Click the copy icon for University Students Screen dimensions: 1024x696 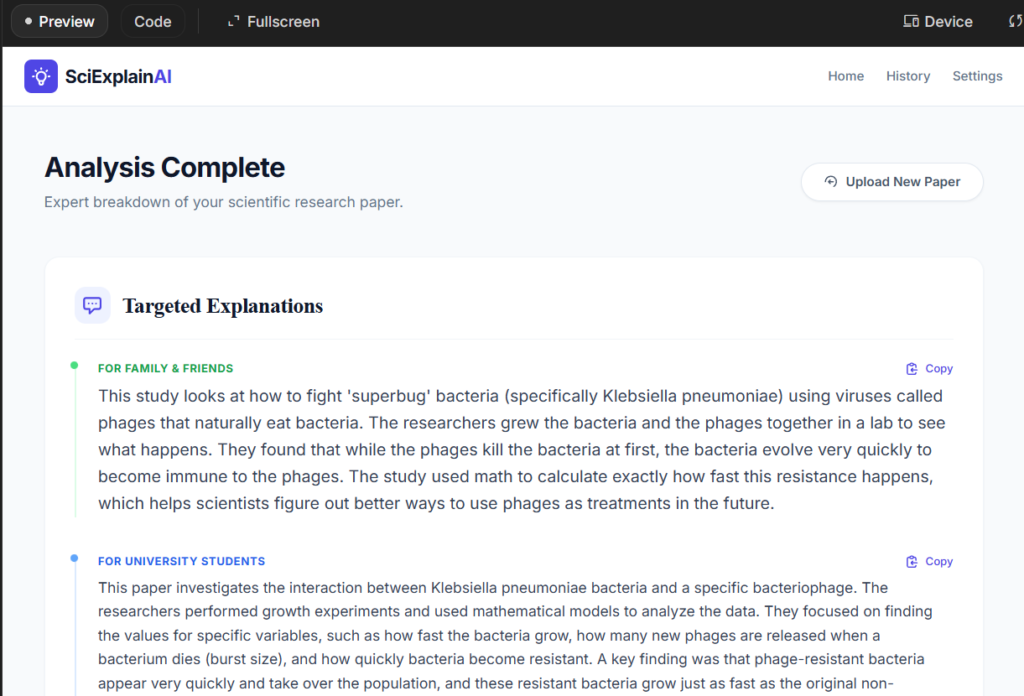911,562
